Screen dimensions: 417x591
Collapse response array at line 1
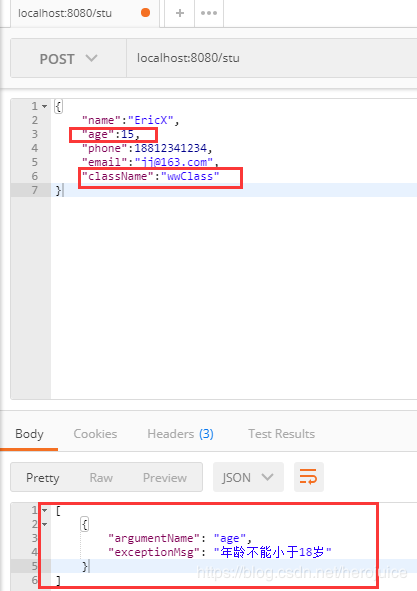tap(44, 510)
